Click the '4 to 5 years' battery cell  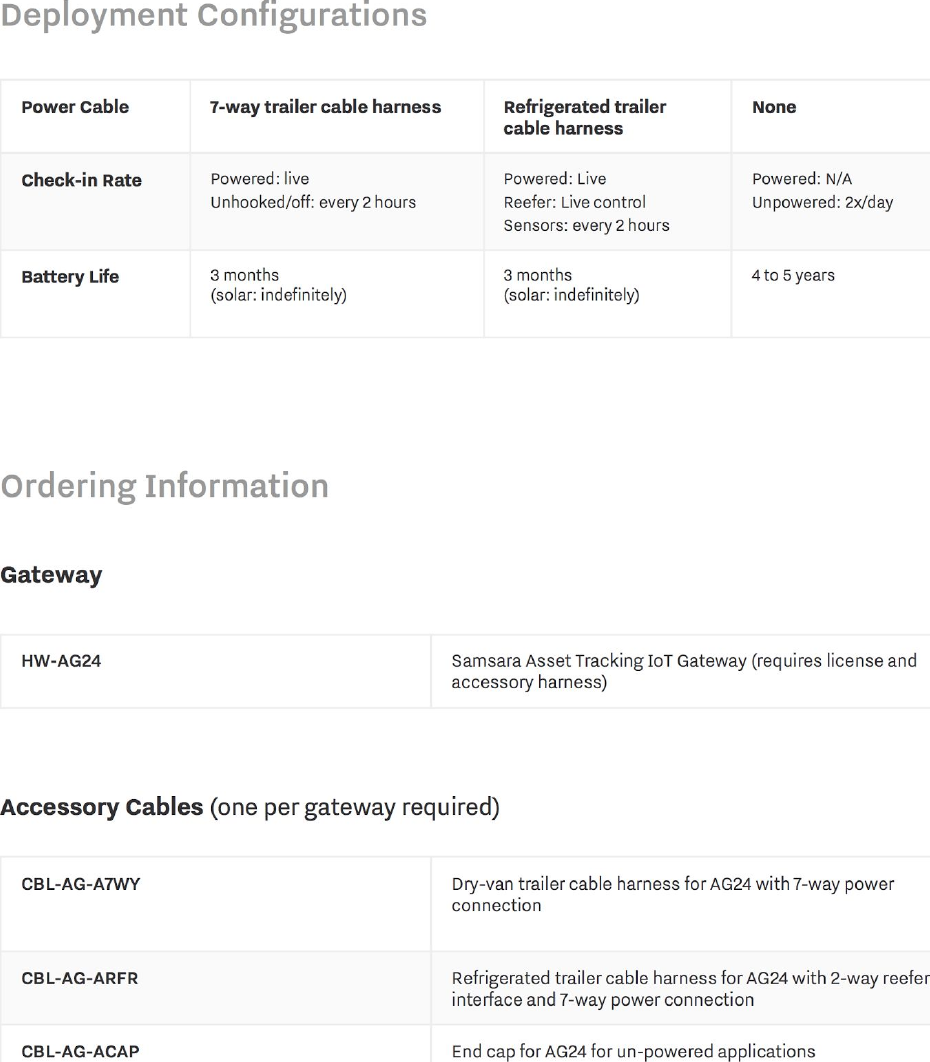coord(793,275)
